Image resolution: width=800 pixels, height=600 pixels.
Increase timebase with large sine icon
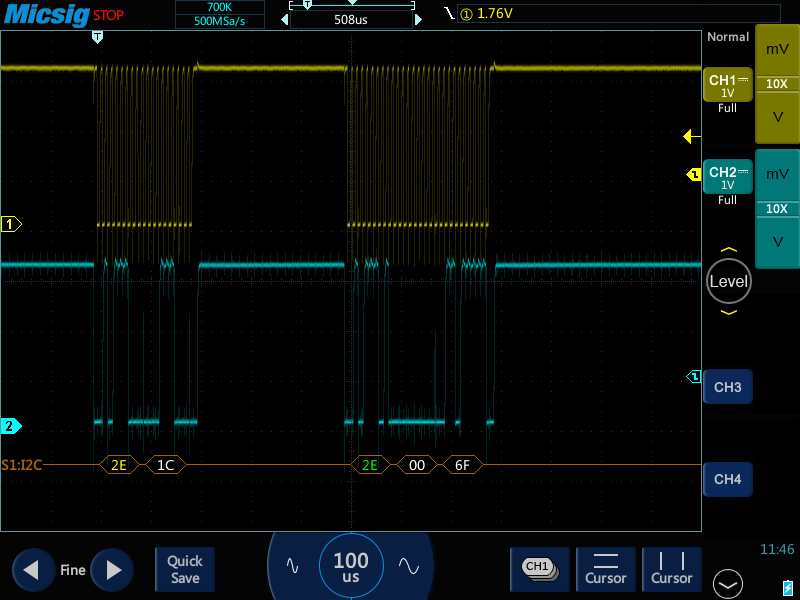(409, 566)
